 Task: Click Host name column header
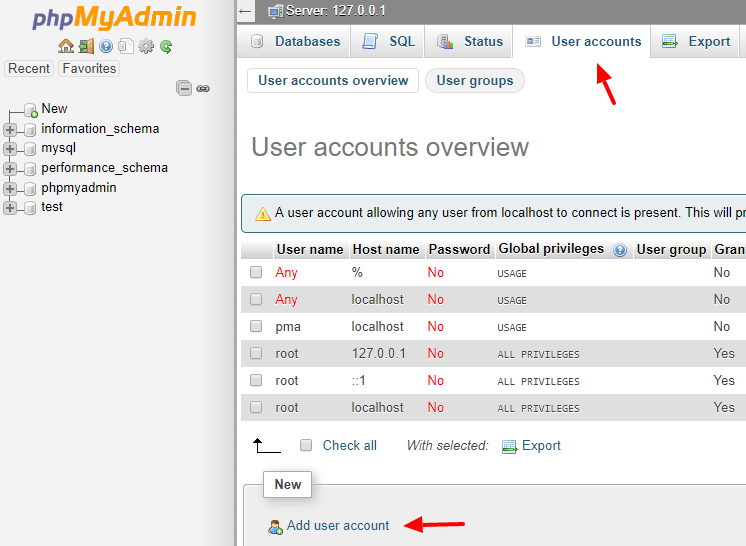[386, 250]
